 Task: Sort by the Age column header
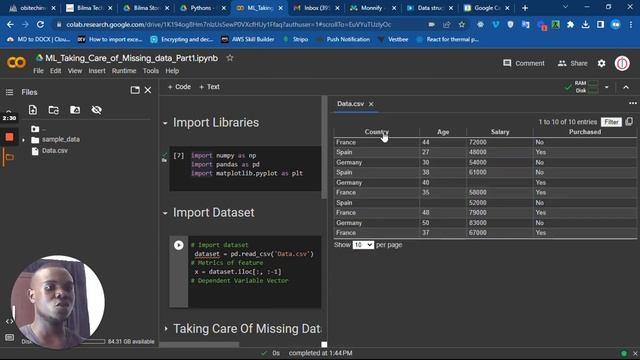pyautogui.click(x=443, y=132)
